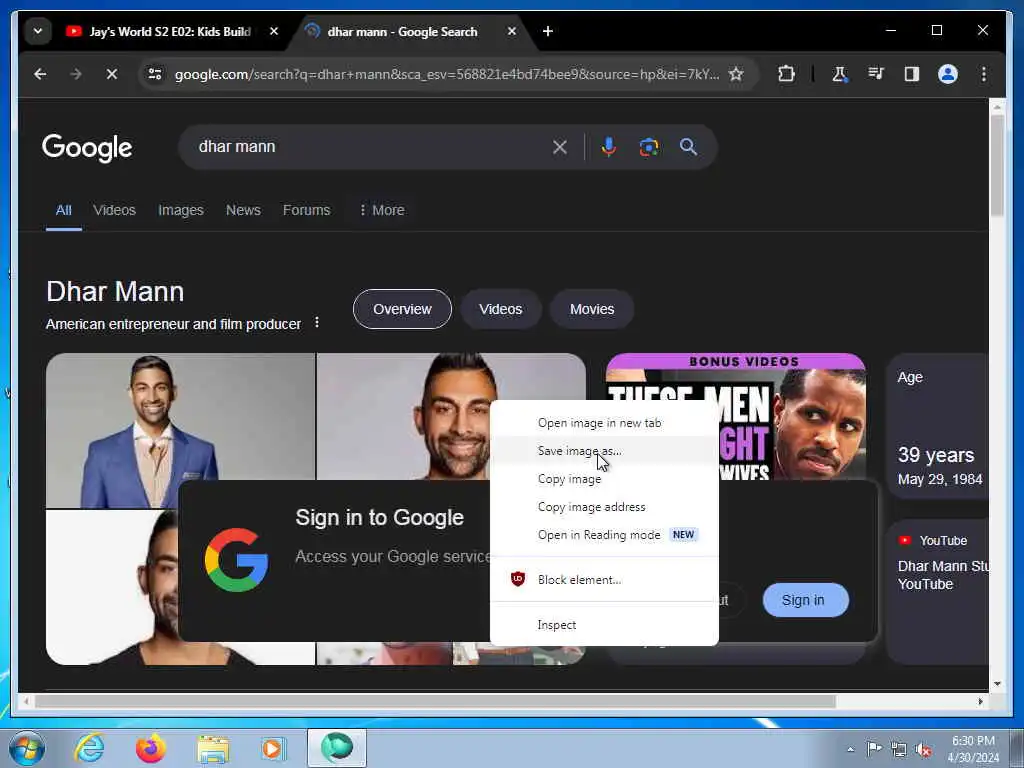Viewport: 1024px width, 768px height.
Task: Choose Save image as...
Action: (604, 451)
